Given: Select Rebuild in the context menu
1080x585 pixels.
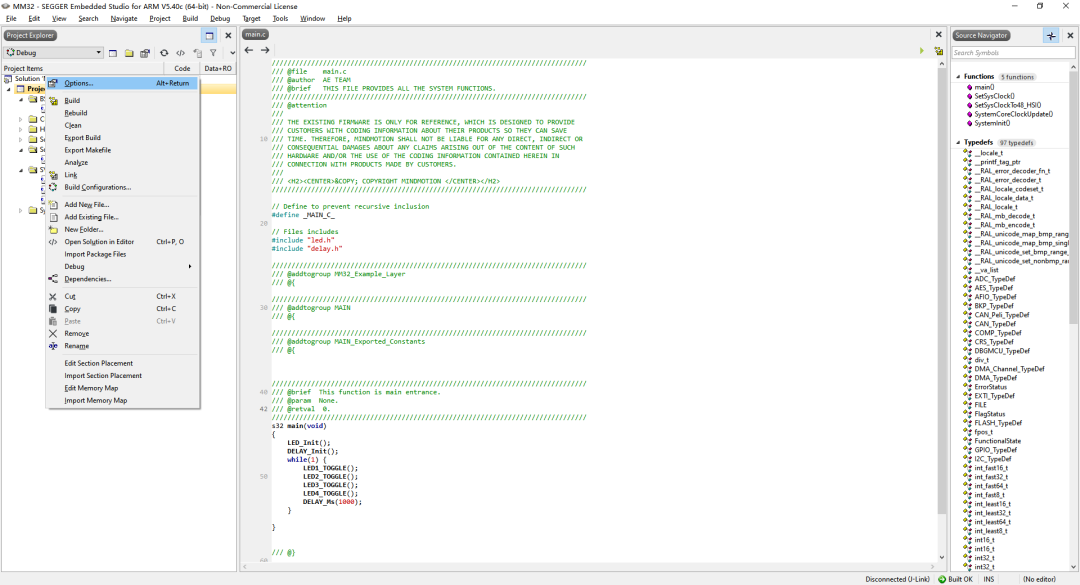Looking at the screenshot, I should coord(123,113).
